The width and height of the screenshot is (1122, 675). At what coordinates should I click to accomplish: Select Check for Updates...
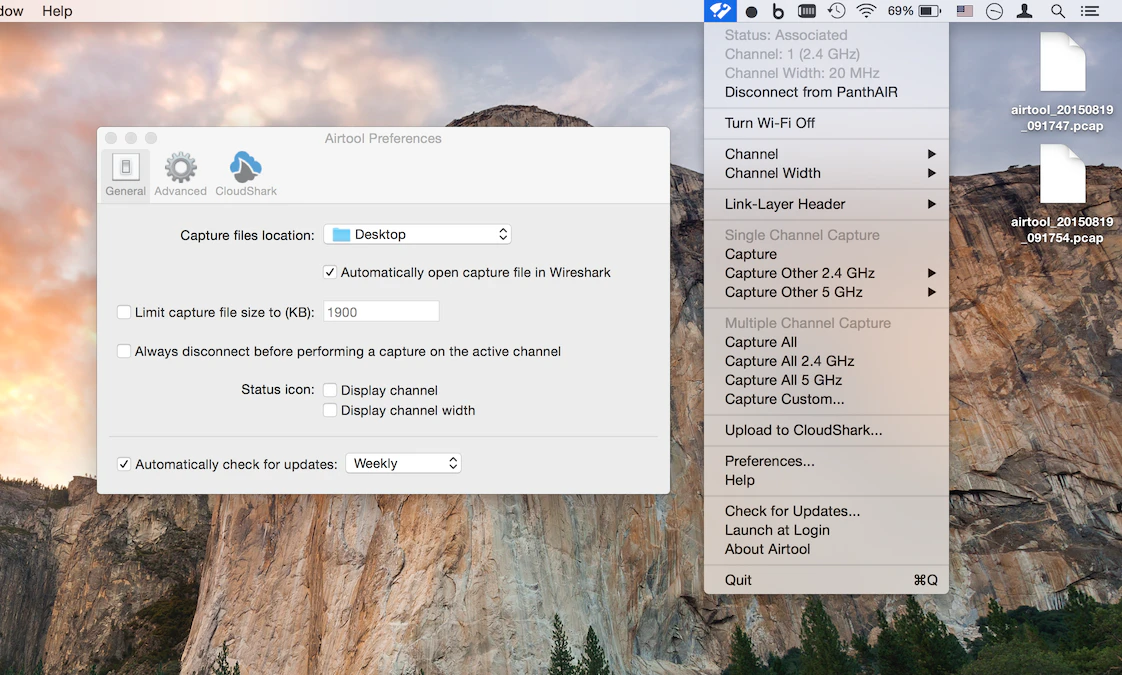(826, 511)
